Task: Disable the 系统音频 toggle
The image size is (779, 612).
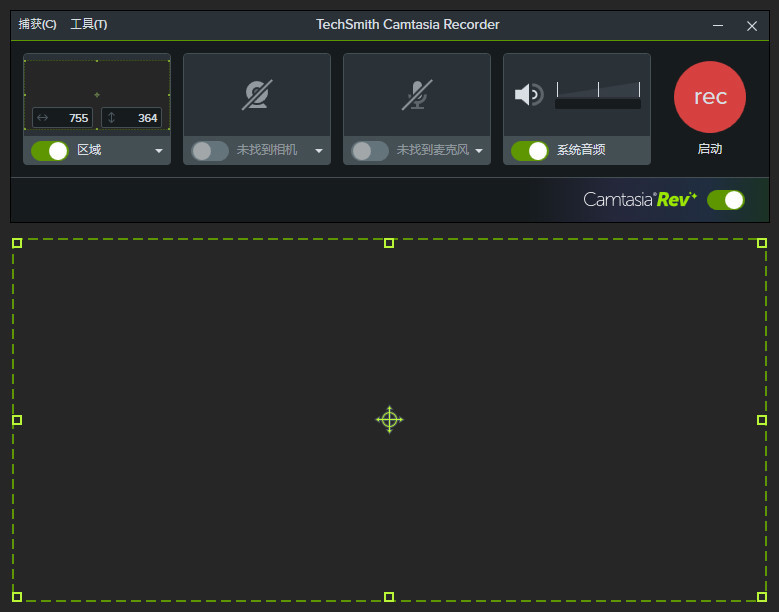Action: point(529,150)
